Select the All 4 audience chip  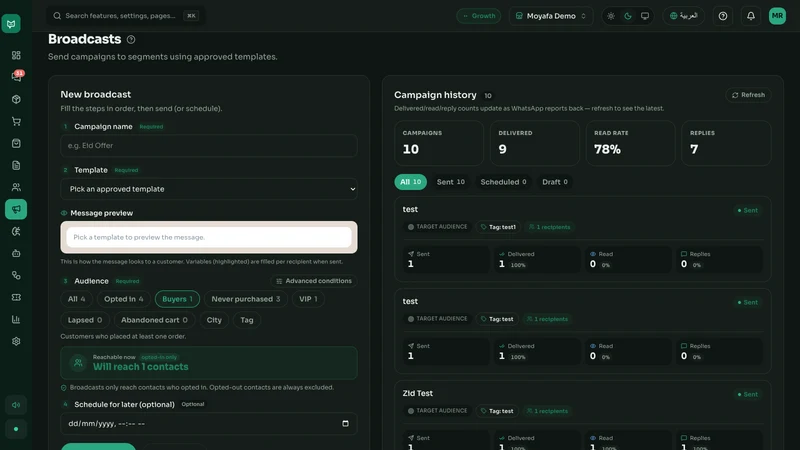coord(77,299)
